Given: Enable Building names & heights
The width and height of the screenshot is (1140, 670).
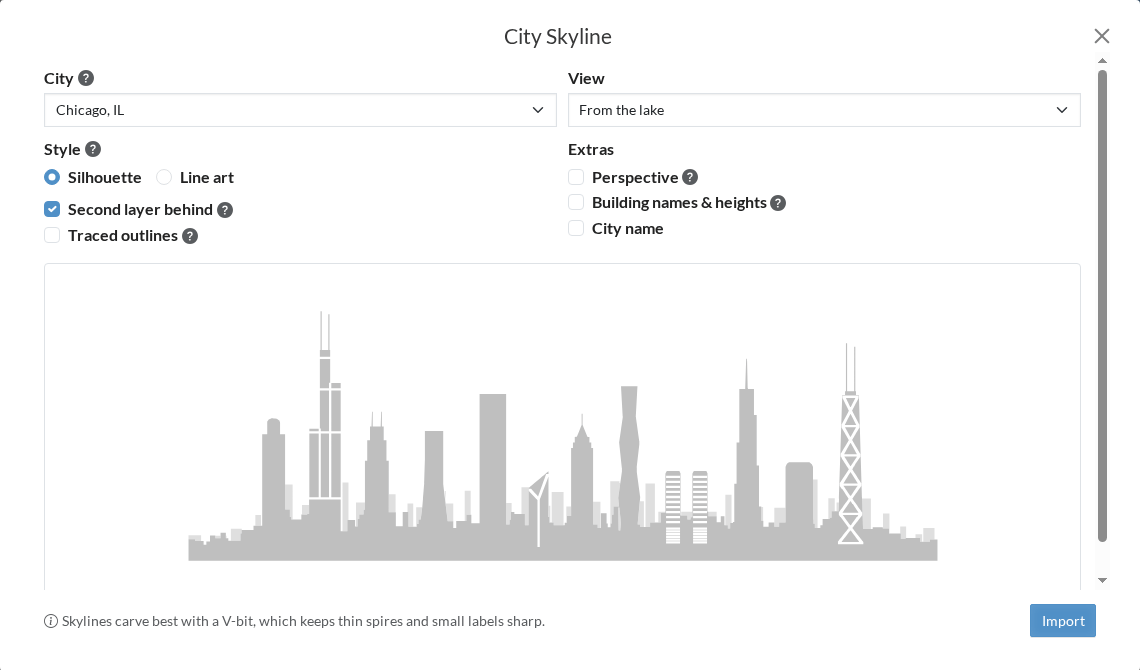Looking at the screenshot, I should [576, 203].
